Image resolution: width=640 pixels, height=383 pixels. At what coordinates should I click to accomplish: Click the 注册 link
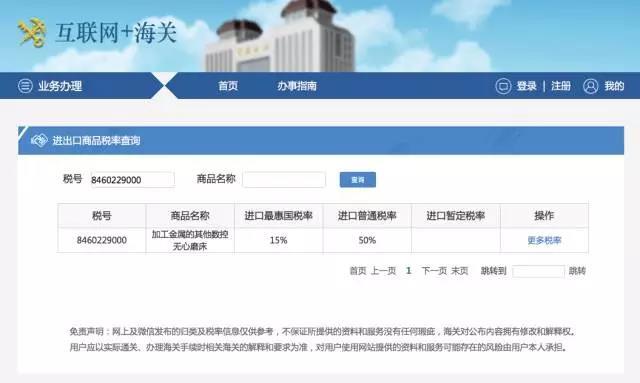click(561, 86)
